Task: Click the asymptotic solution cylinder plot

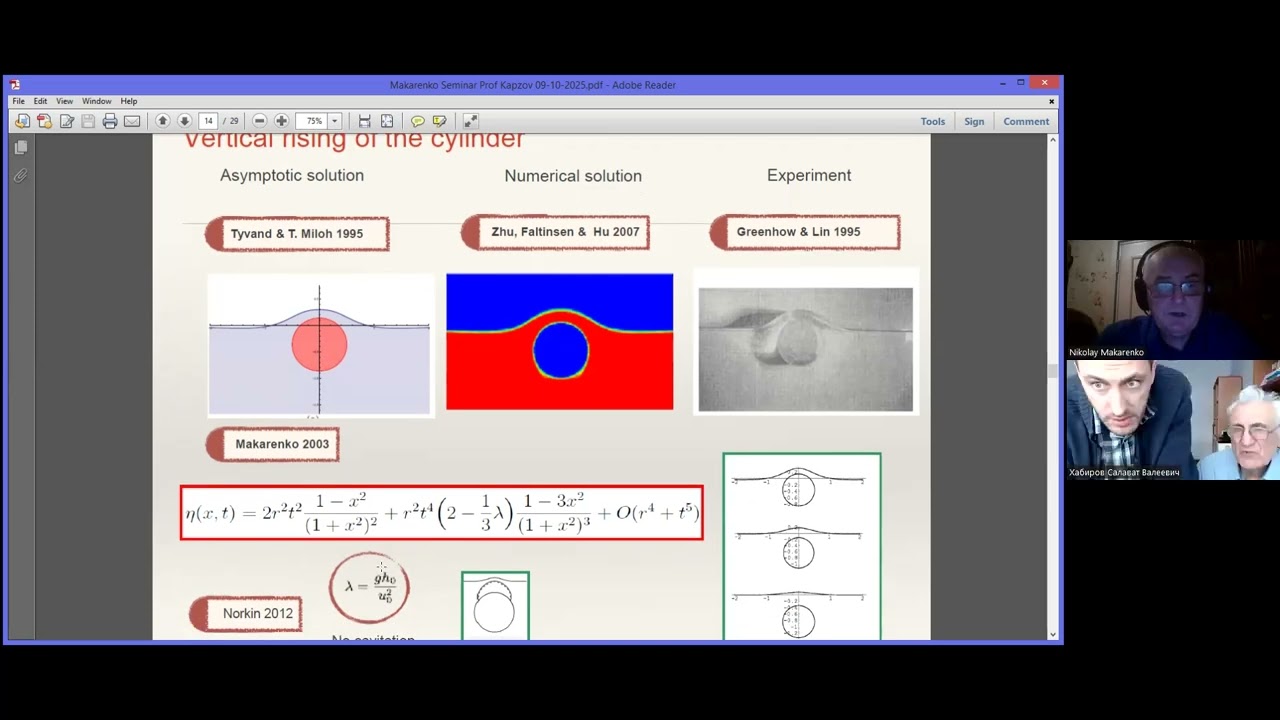Action: [x=320, y=345]
